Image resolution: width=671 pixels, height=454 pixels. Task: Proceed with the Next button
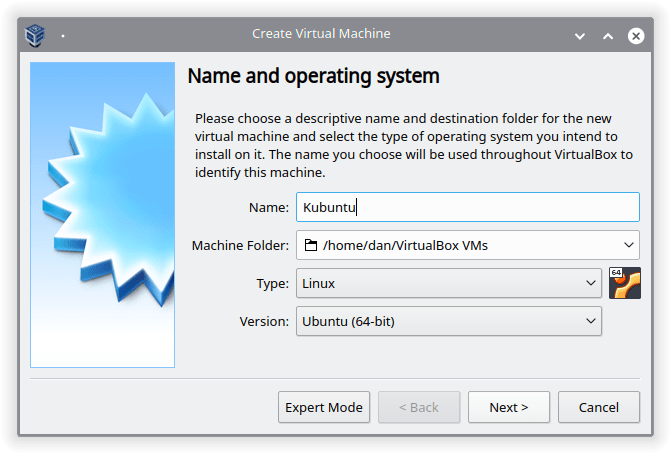tap(509, 407)
